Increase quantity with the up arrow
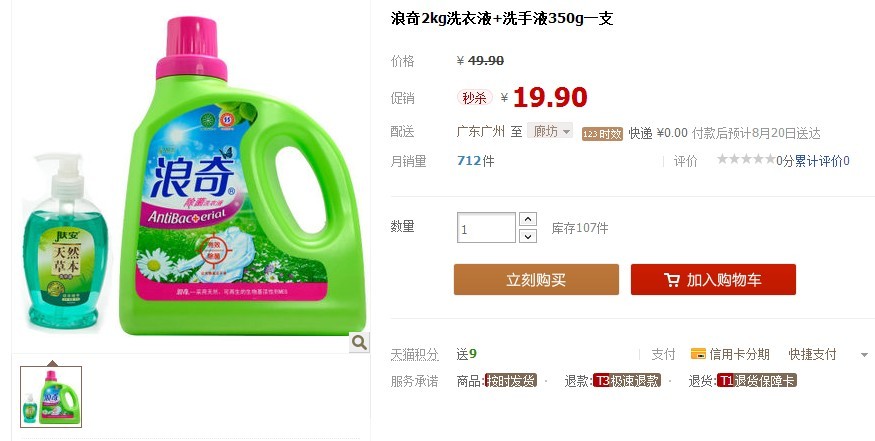 [528, 219]
